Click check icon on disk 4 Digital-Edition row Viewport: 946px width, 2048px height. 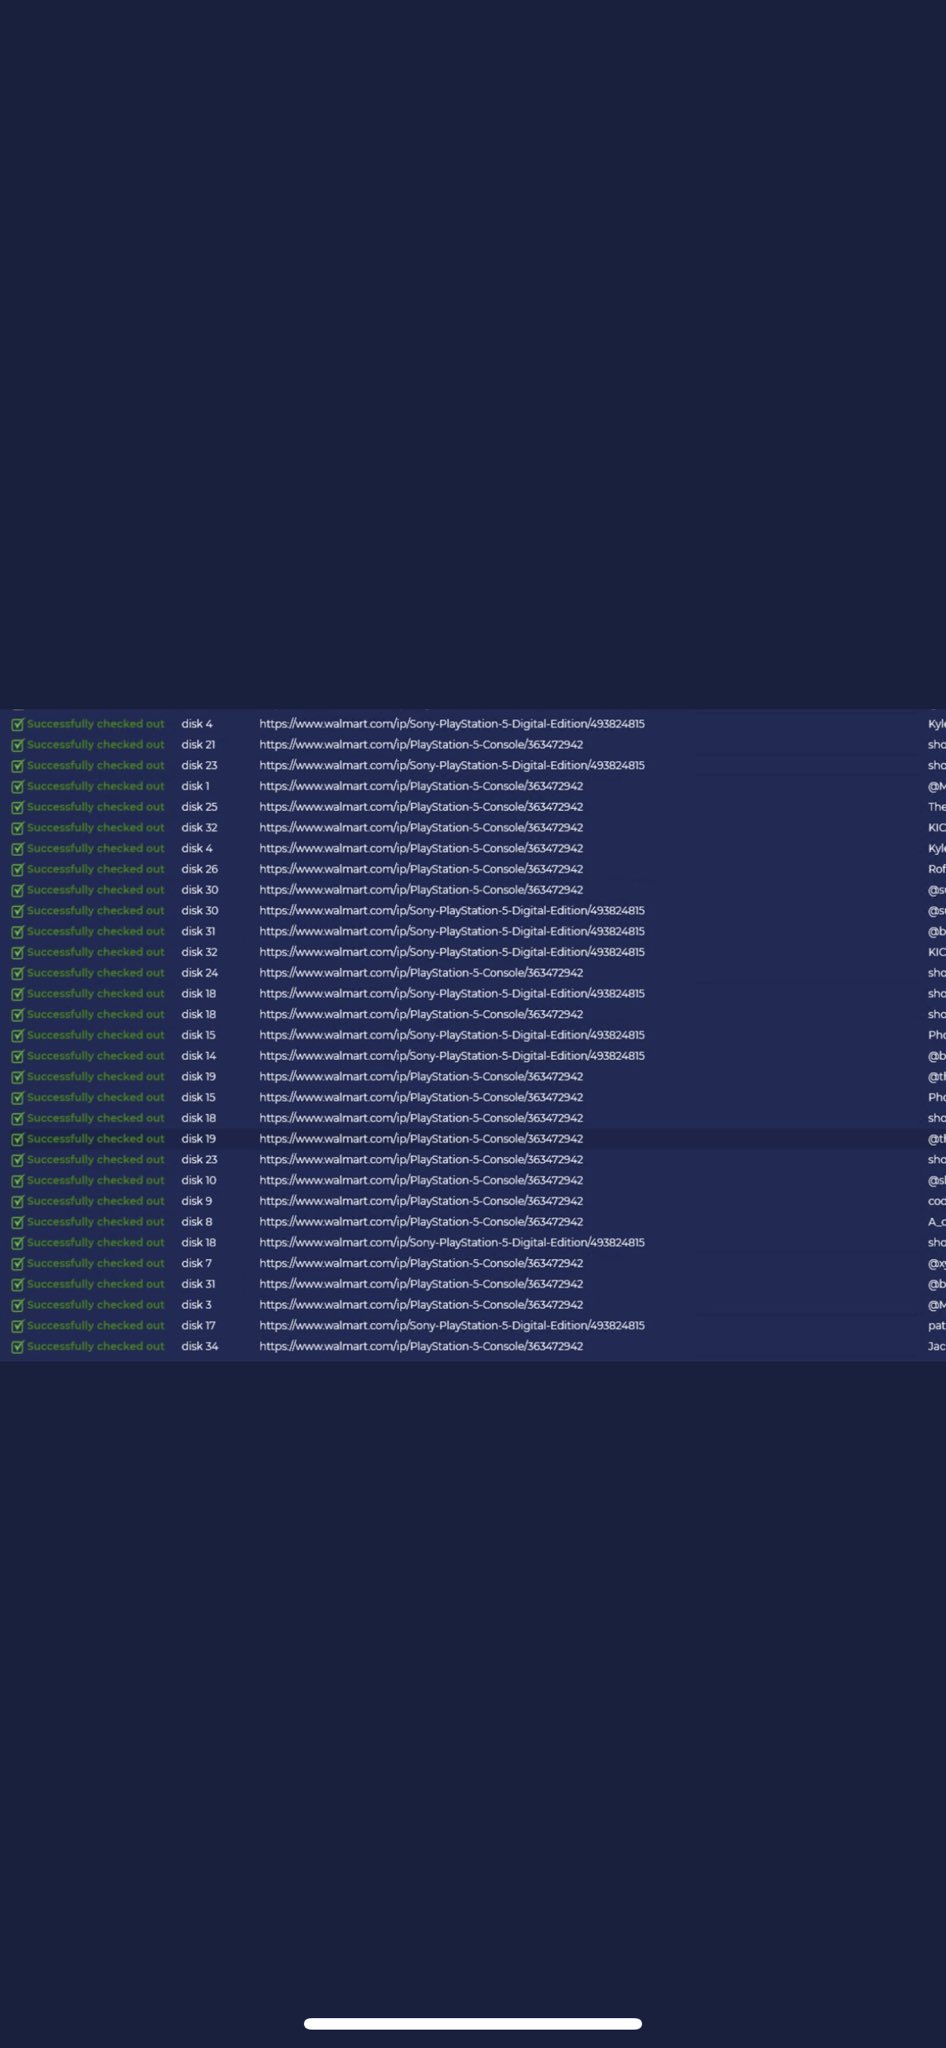click(17, 724)
